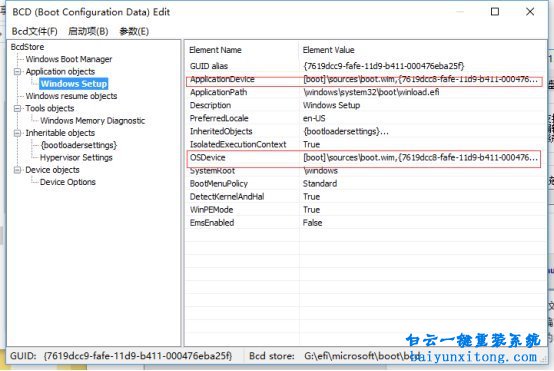Viewport: 554px width, 371px height.
Task: Collapse the Tools objects node
Action: click(x=17, y=108)
